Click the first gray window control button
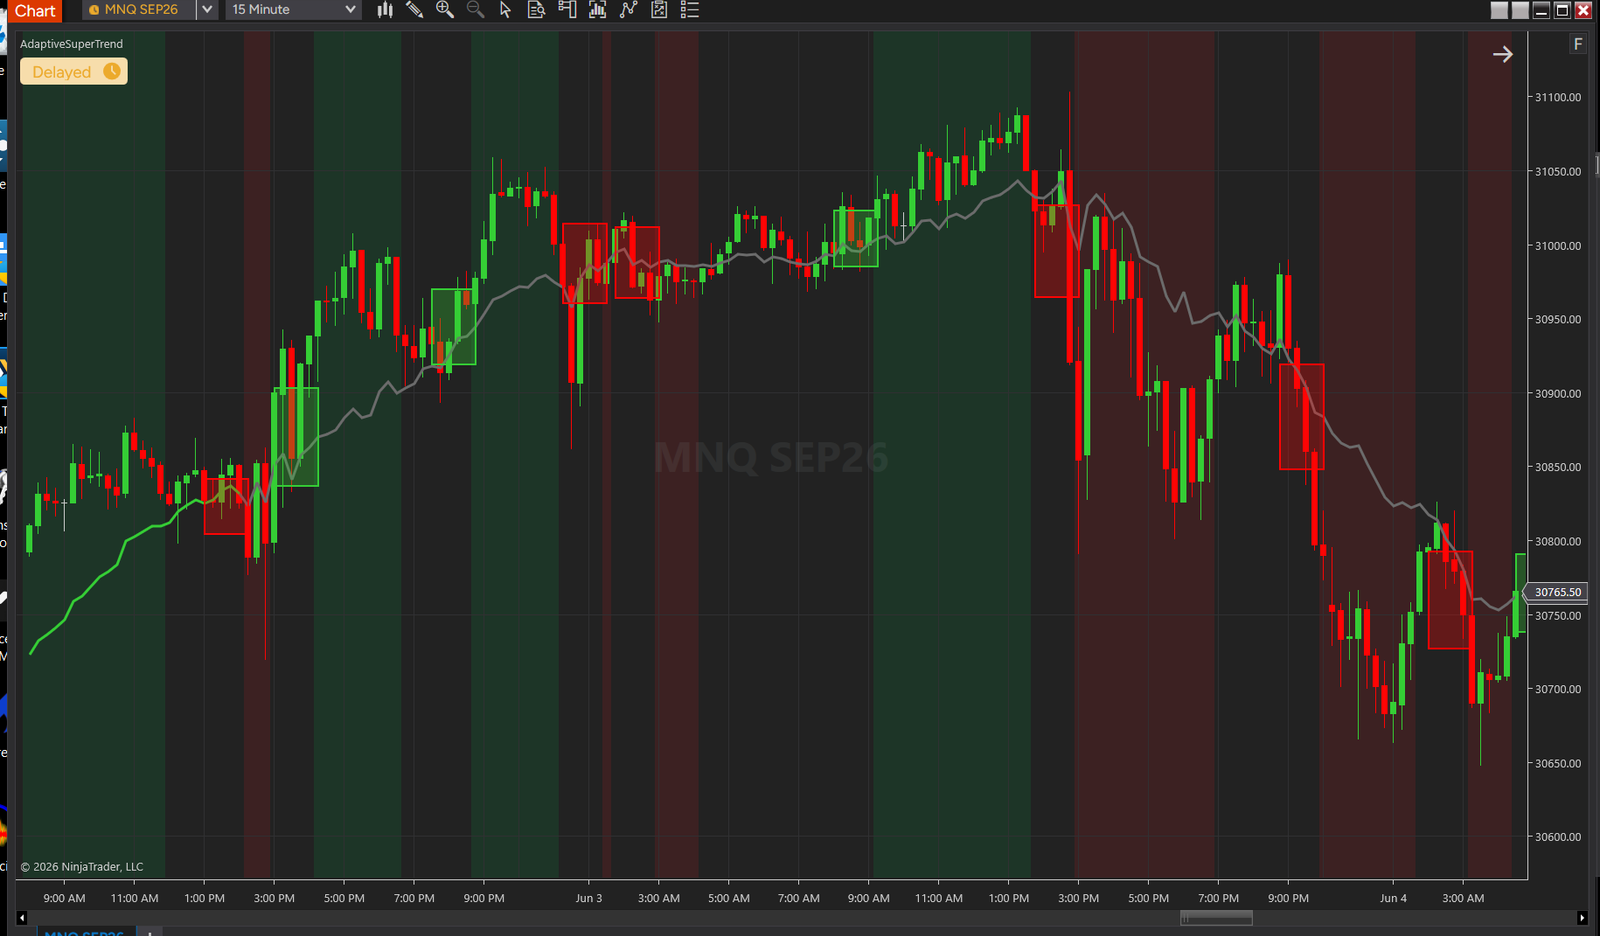Image resolution: width=1600 pixels, height=936 pixels. pyautogui.click(x=1499, y=10)
